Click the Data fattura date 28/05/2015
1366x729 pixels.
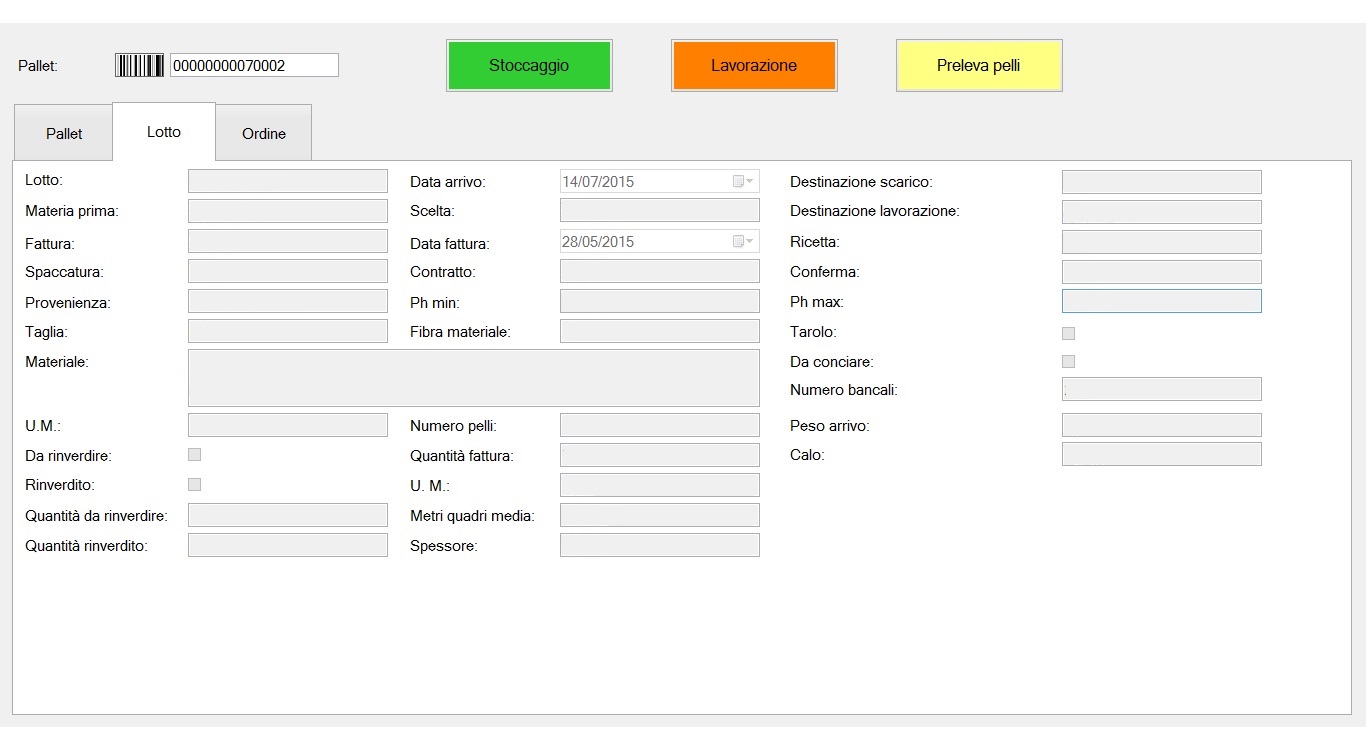pyautogui.click(x=598, y=242)
